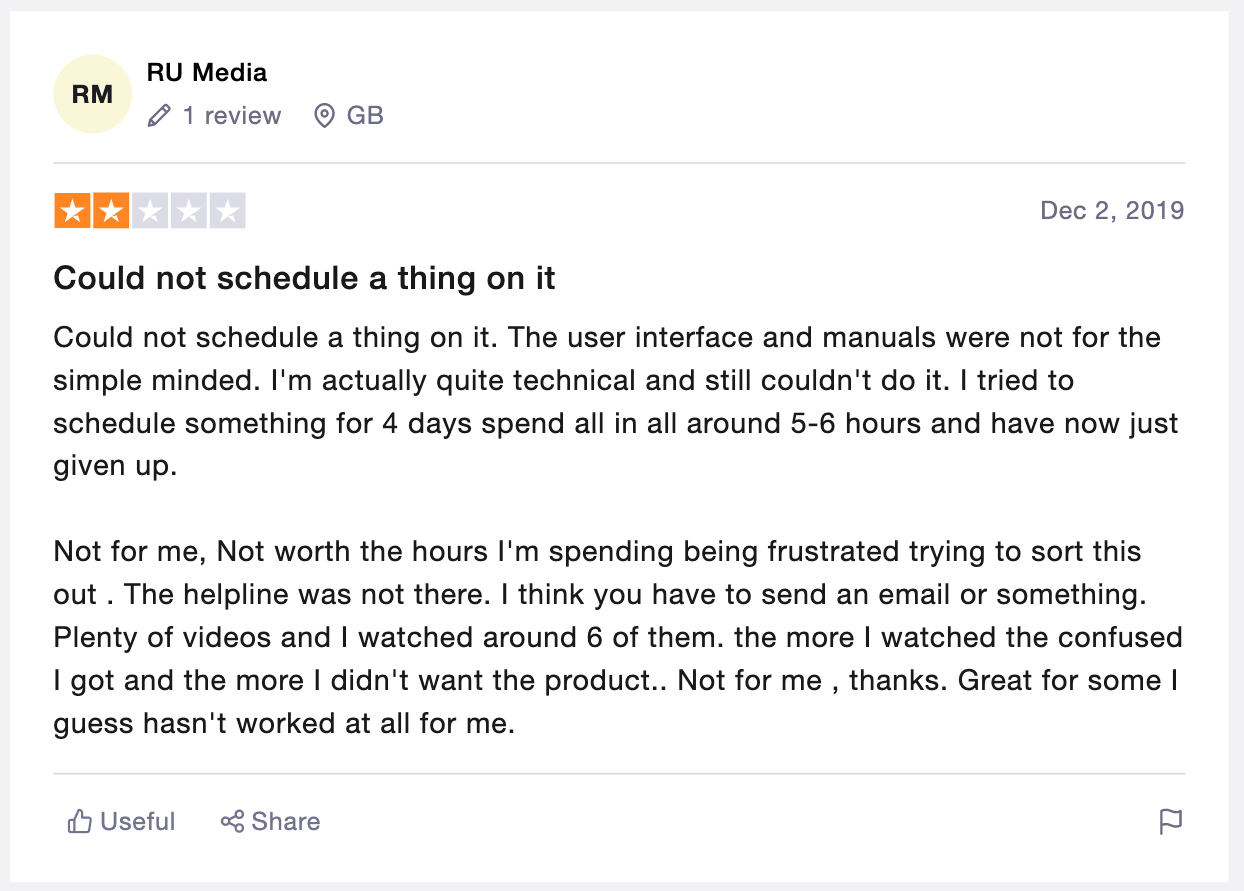This screenshot has height=891, width=1244.
Task: Click the first orange rating star
Action: point(72,211)
